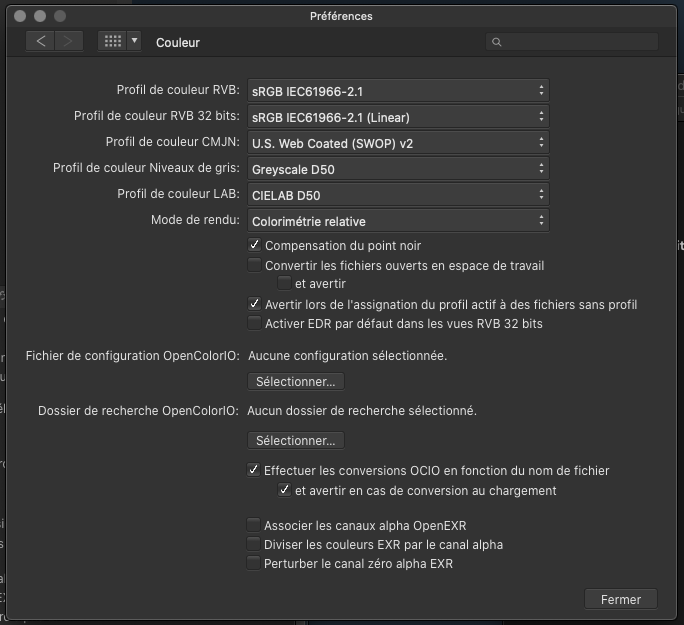Screen dimensions: 684x625
Task: Click the 'Dossier de recherche OpenColorIO:' label
Action: [138, 411]
